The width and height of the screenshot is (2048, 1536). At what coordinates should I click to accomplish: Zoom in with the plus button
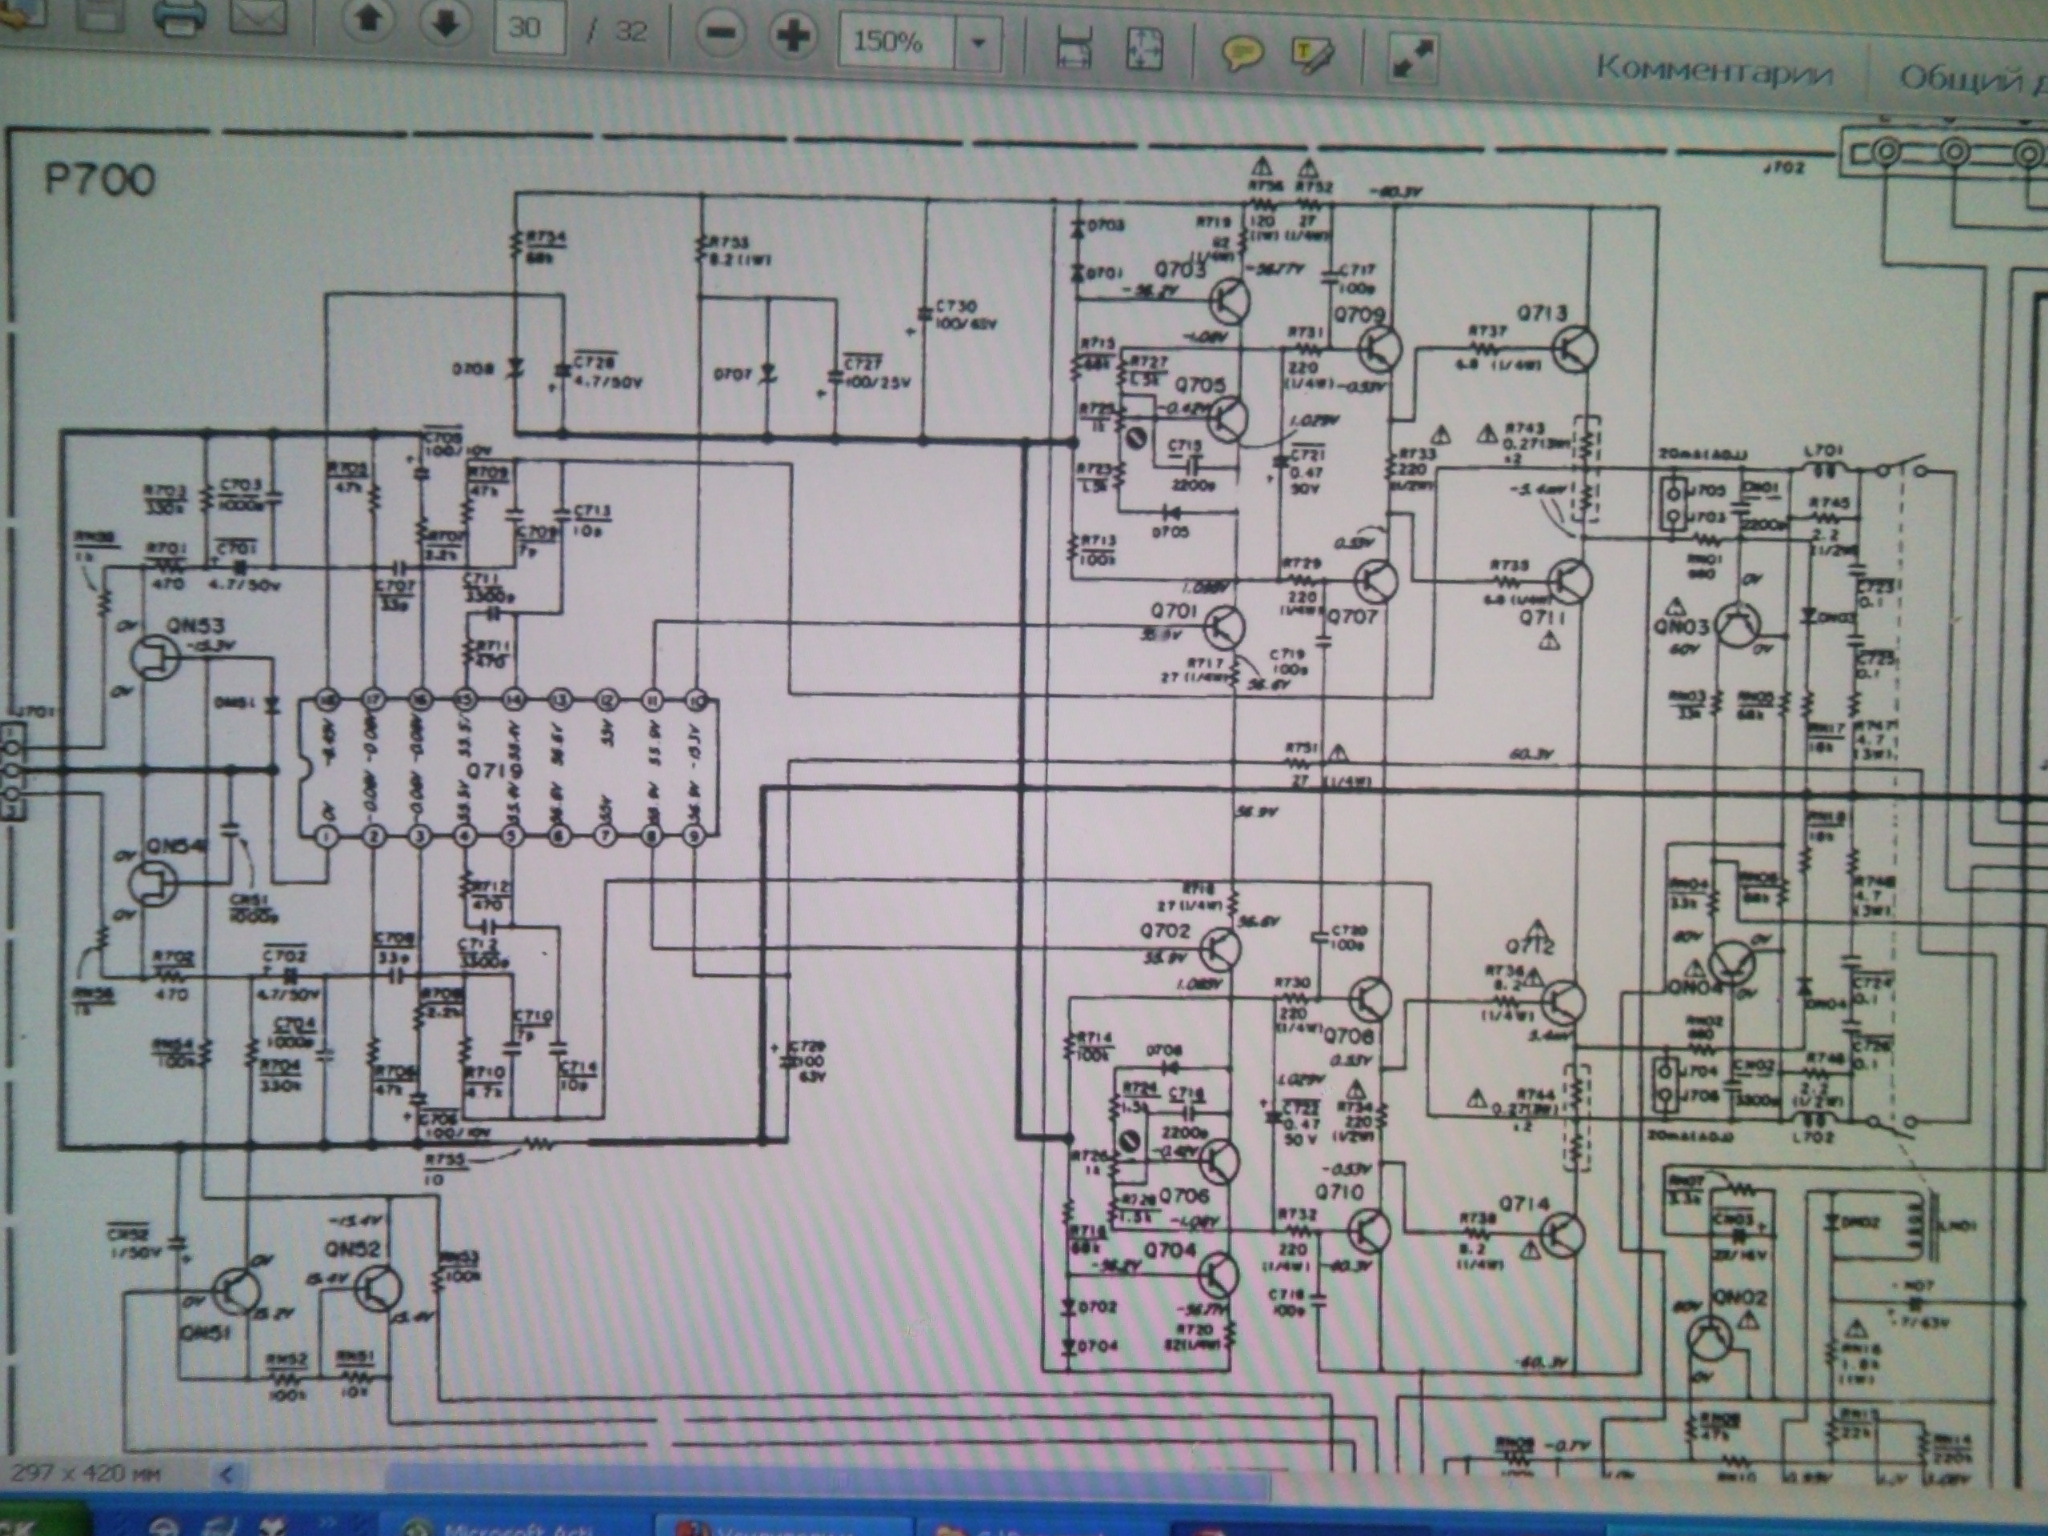(x=793, y=37)
